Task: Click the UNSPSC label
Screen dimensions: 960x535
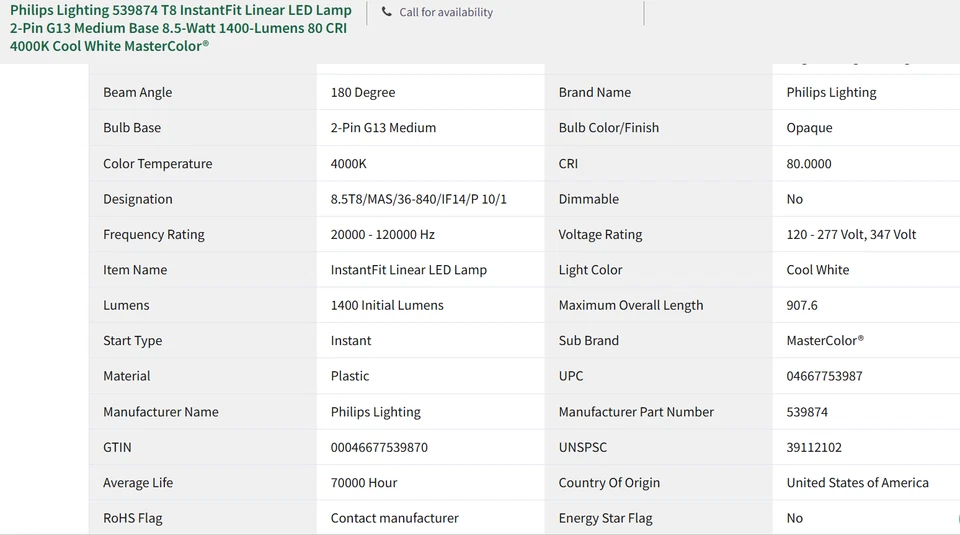Action: 582,447
